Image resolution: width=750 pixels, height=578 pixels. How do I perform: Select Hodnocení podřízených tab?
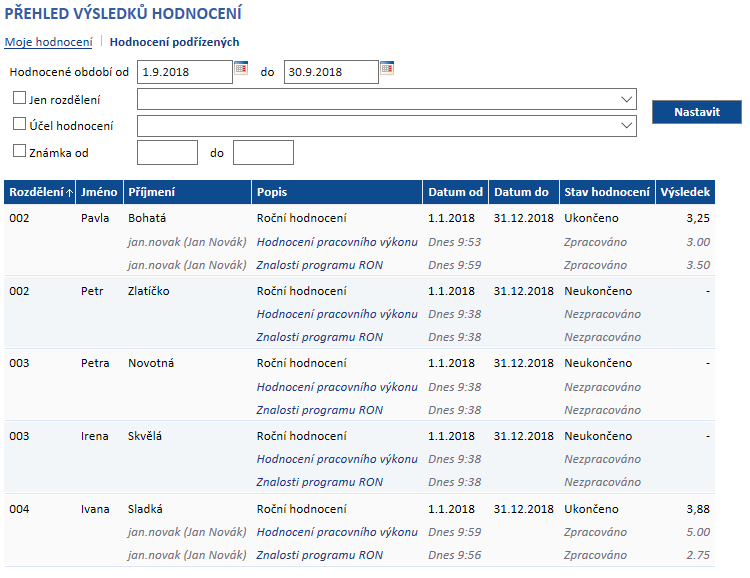174,42
